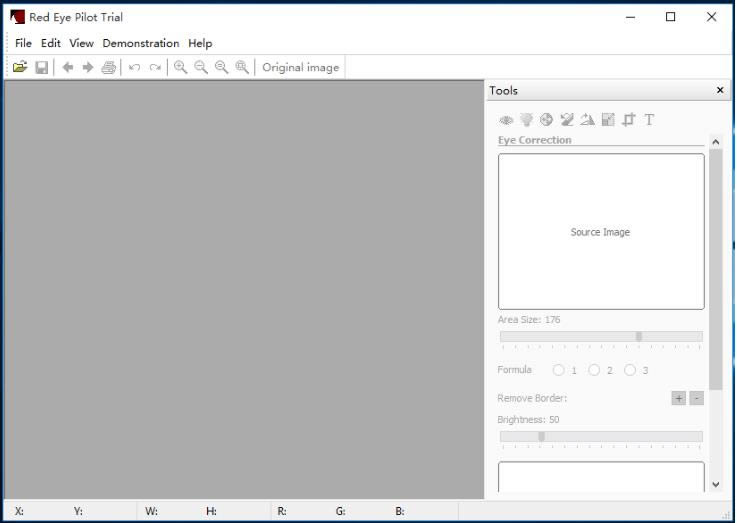This screenshot has width=737, height=523.
Task: Click the Eye Correction section heading
Action: point(535,140)
